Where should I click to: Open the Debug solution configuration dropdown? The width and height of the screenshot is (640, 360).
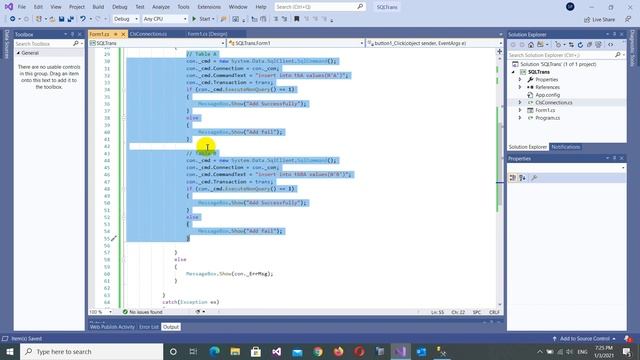point(126,19)
